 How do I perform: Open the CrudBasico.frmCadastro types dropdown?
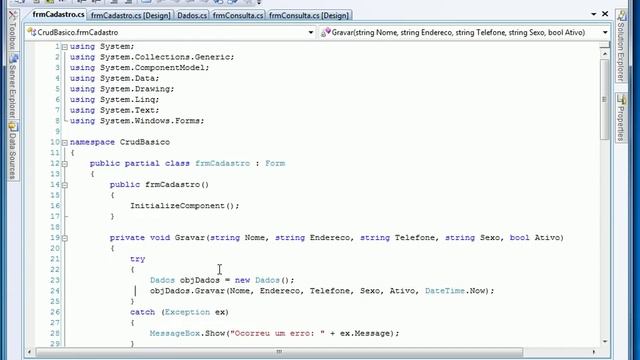click(311, 32)
